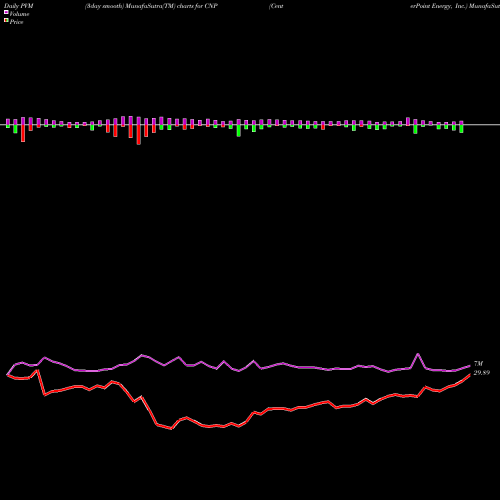Select the 'Price' legend label

[16, 22]
